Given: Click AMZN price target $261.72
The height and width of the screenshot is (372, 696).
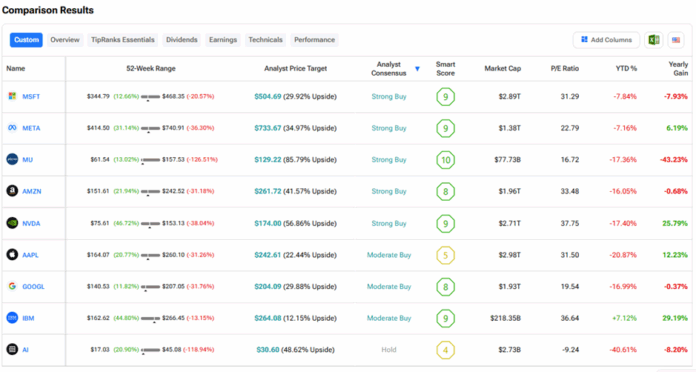Looking at the screenshot, I should [268, 191].
